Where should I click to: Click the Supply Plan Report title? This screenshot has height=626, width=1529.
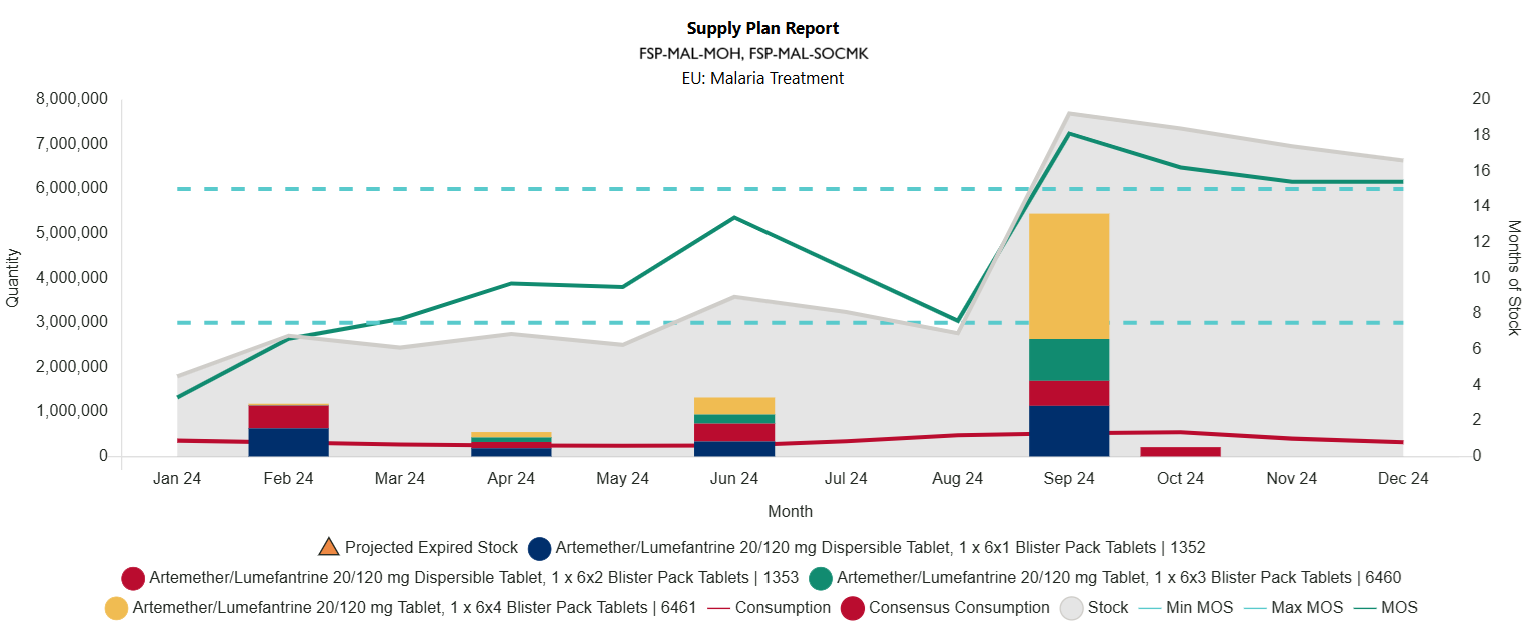tap(763, 28)
